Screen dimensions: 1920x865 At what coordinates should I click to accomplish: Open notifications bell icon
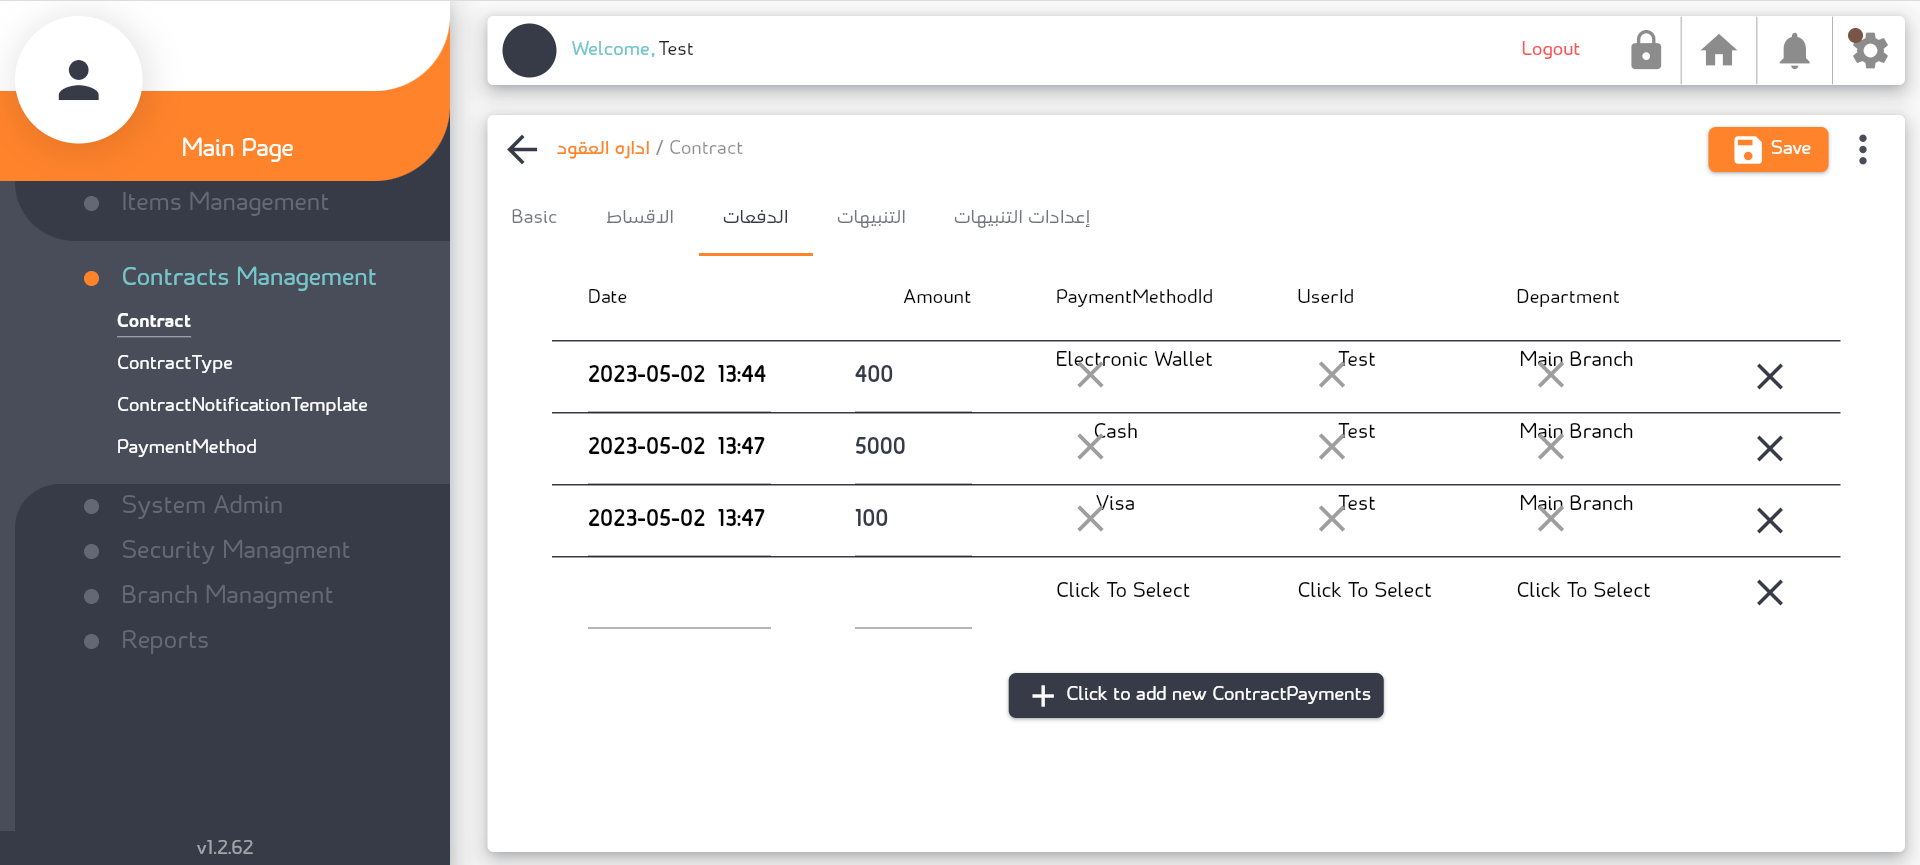coord(1794,50)
